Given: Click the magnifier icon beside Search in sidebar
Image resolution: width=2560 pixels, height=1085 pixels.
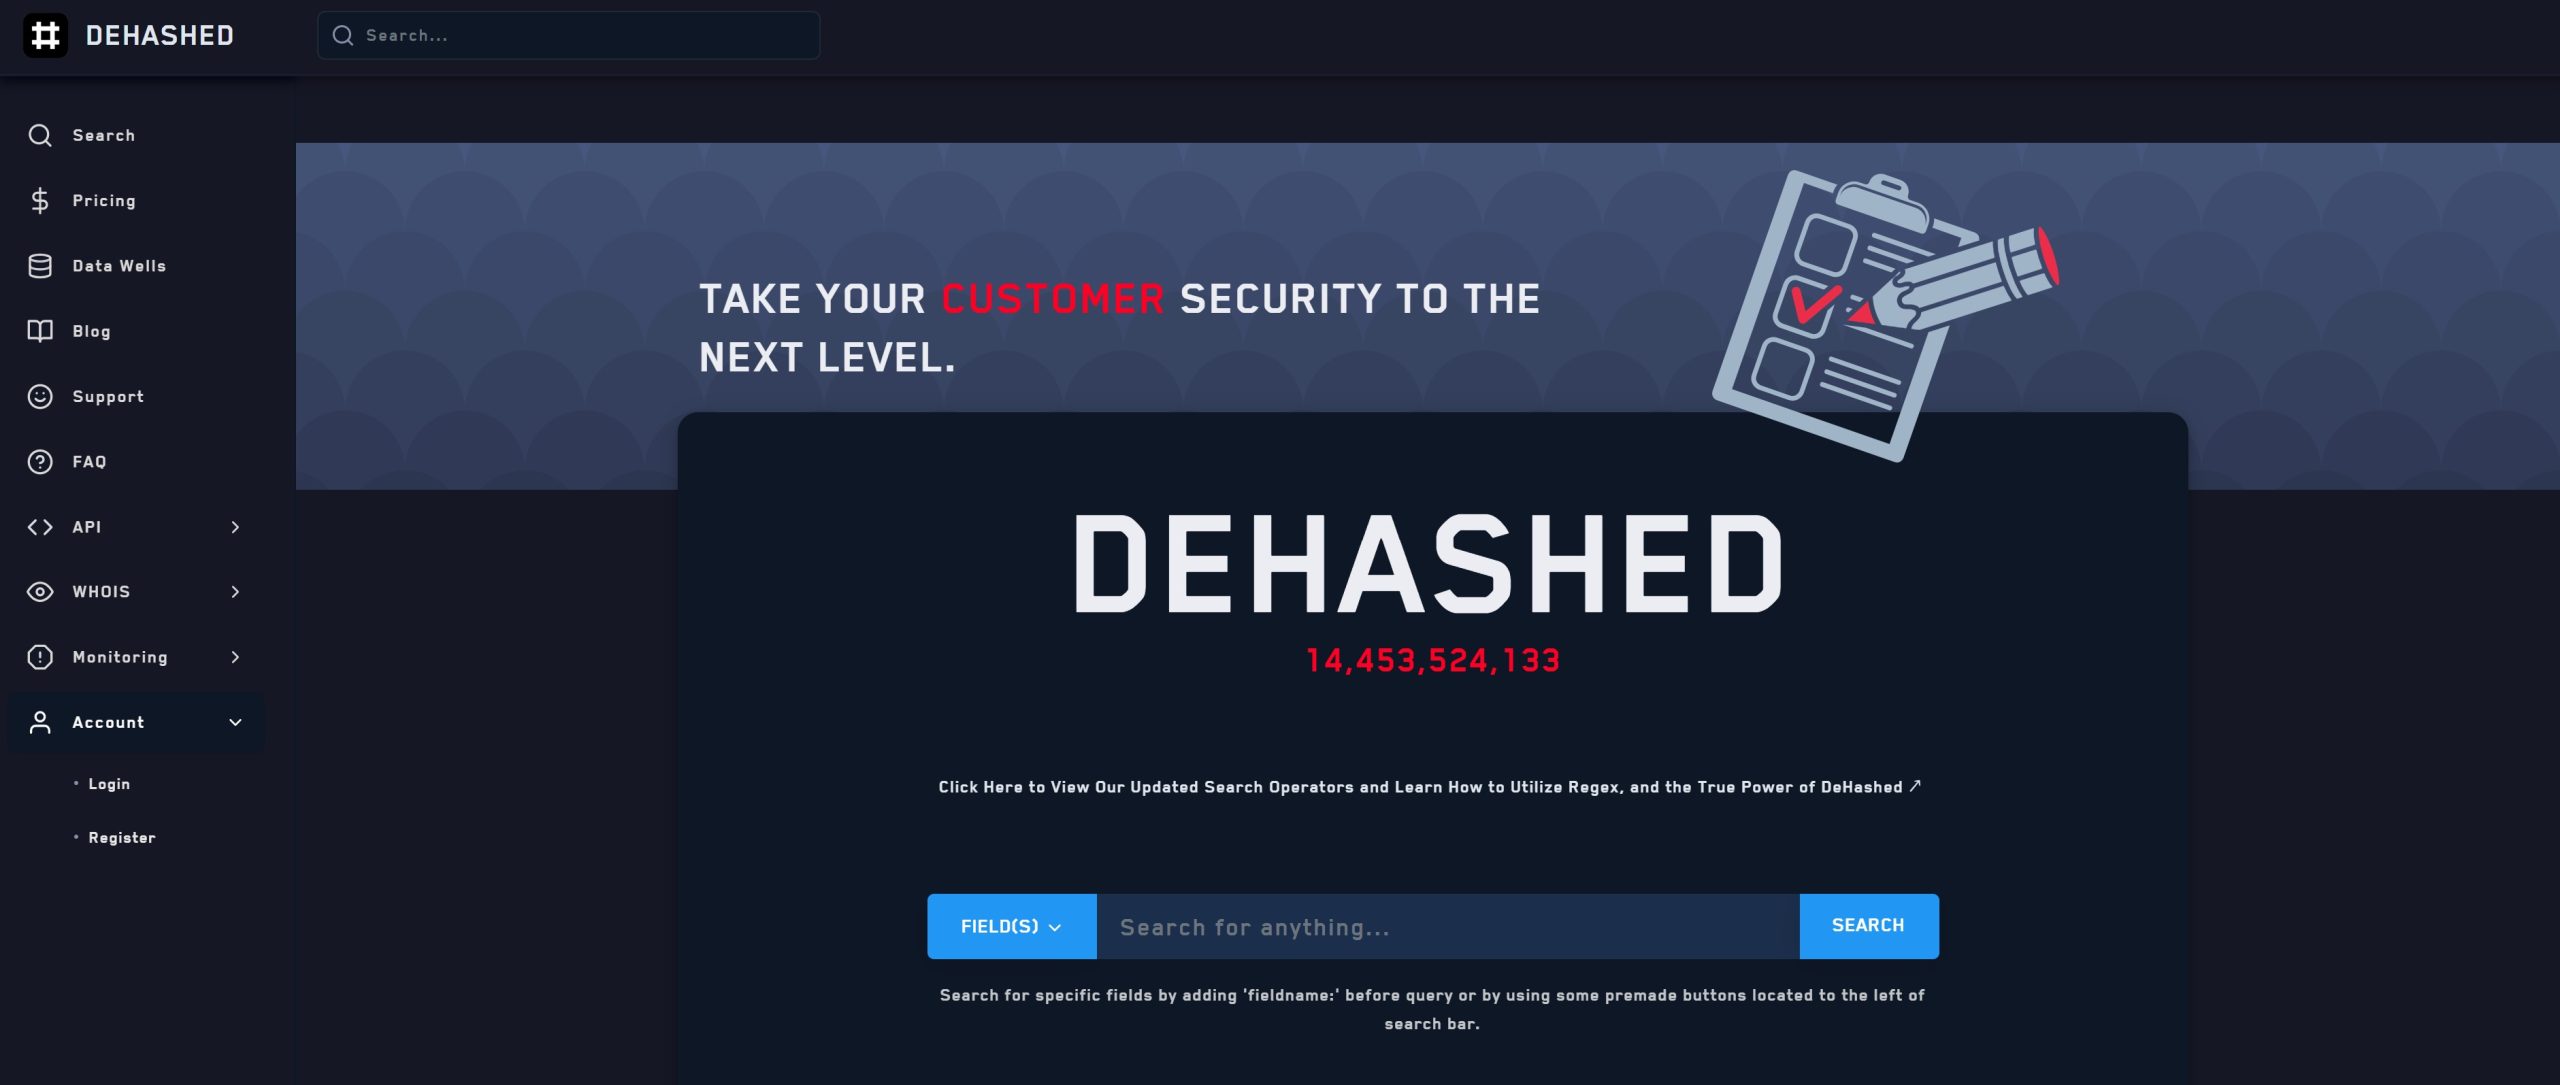Looking at the screenshot, I should click(40, 135).
